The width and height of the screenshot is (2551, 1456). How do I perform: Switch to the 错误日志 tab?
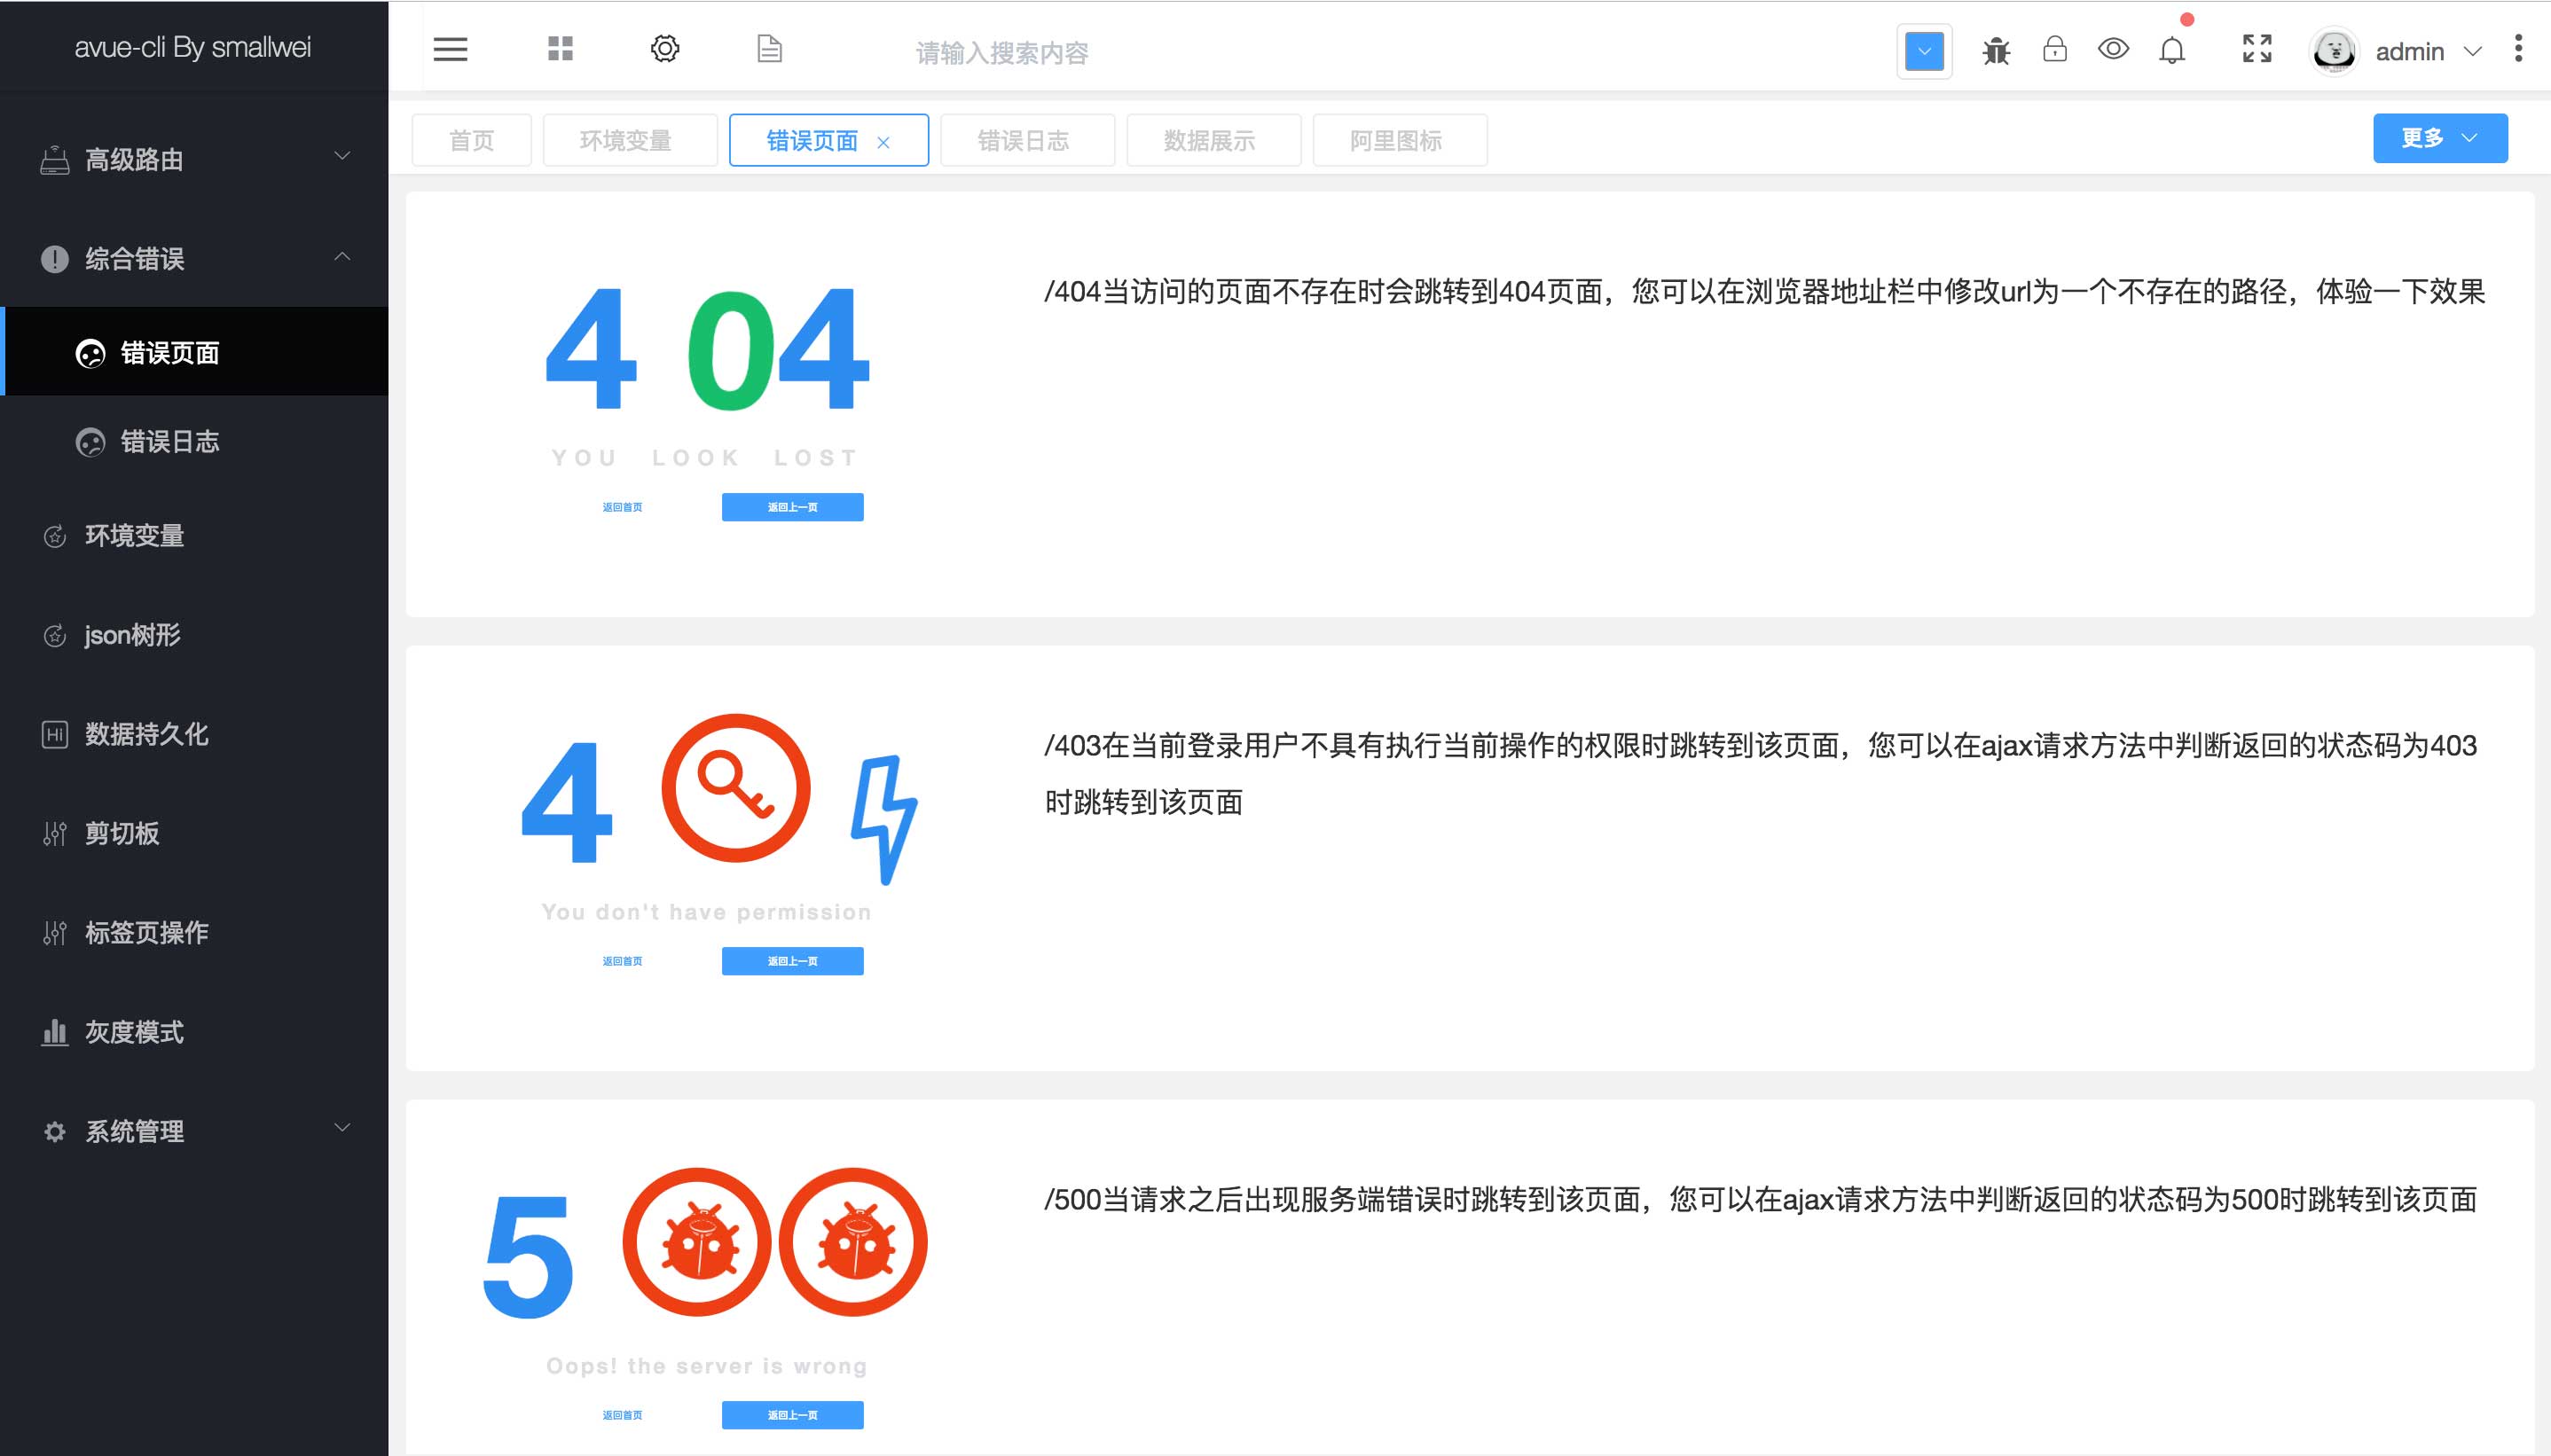click(x=1027, y=140)
